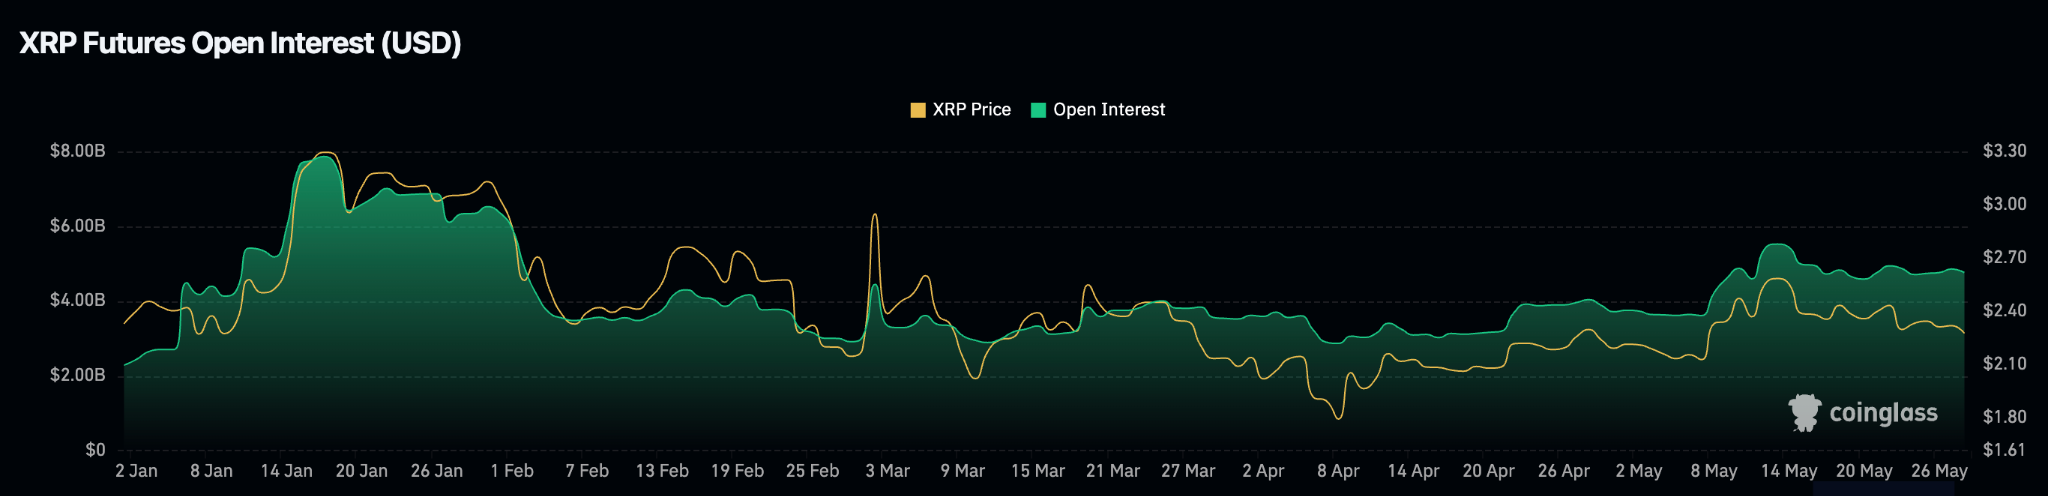
Task: Click the $2.70 right axis label
Action: [x=2005, y=257]
